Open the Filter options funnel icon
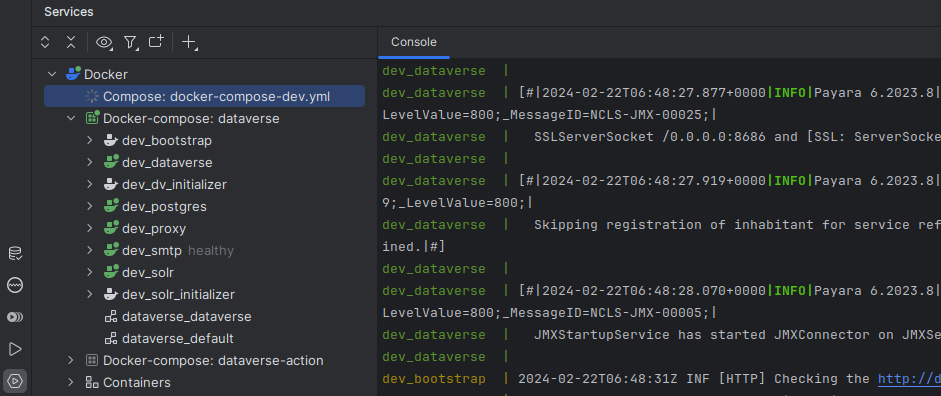 [x=130, y=42]
